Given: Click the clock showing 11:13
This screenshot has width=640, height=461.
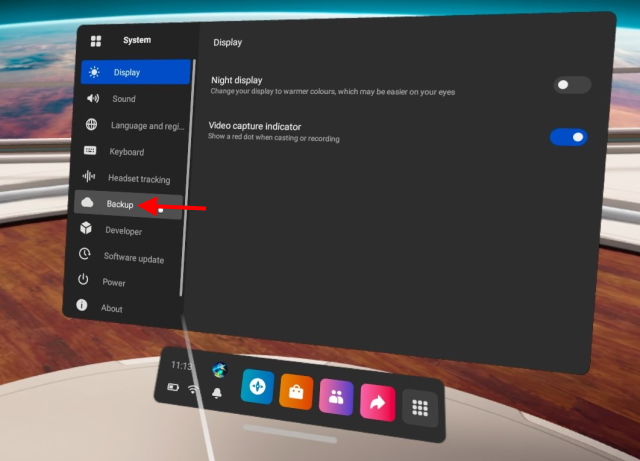Looking at the screenshot, I should point(181,365).
